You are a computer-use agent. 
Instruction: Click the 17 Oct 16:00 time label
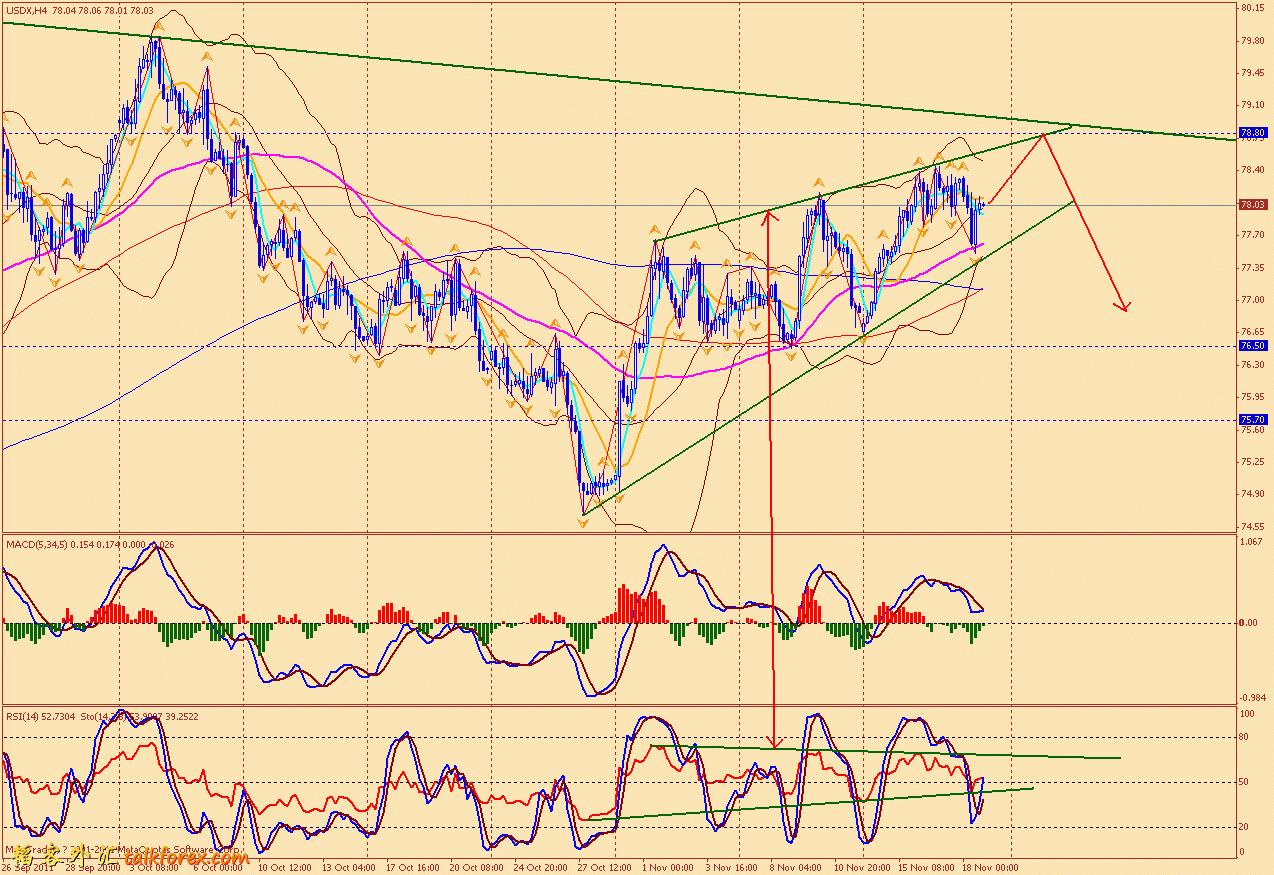411,868
